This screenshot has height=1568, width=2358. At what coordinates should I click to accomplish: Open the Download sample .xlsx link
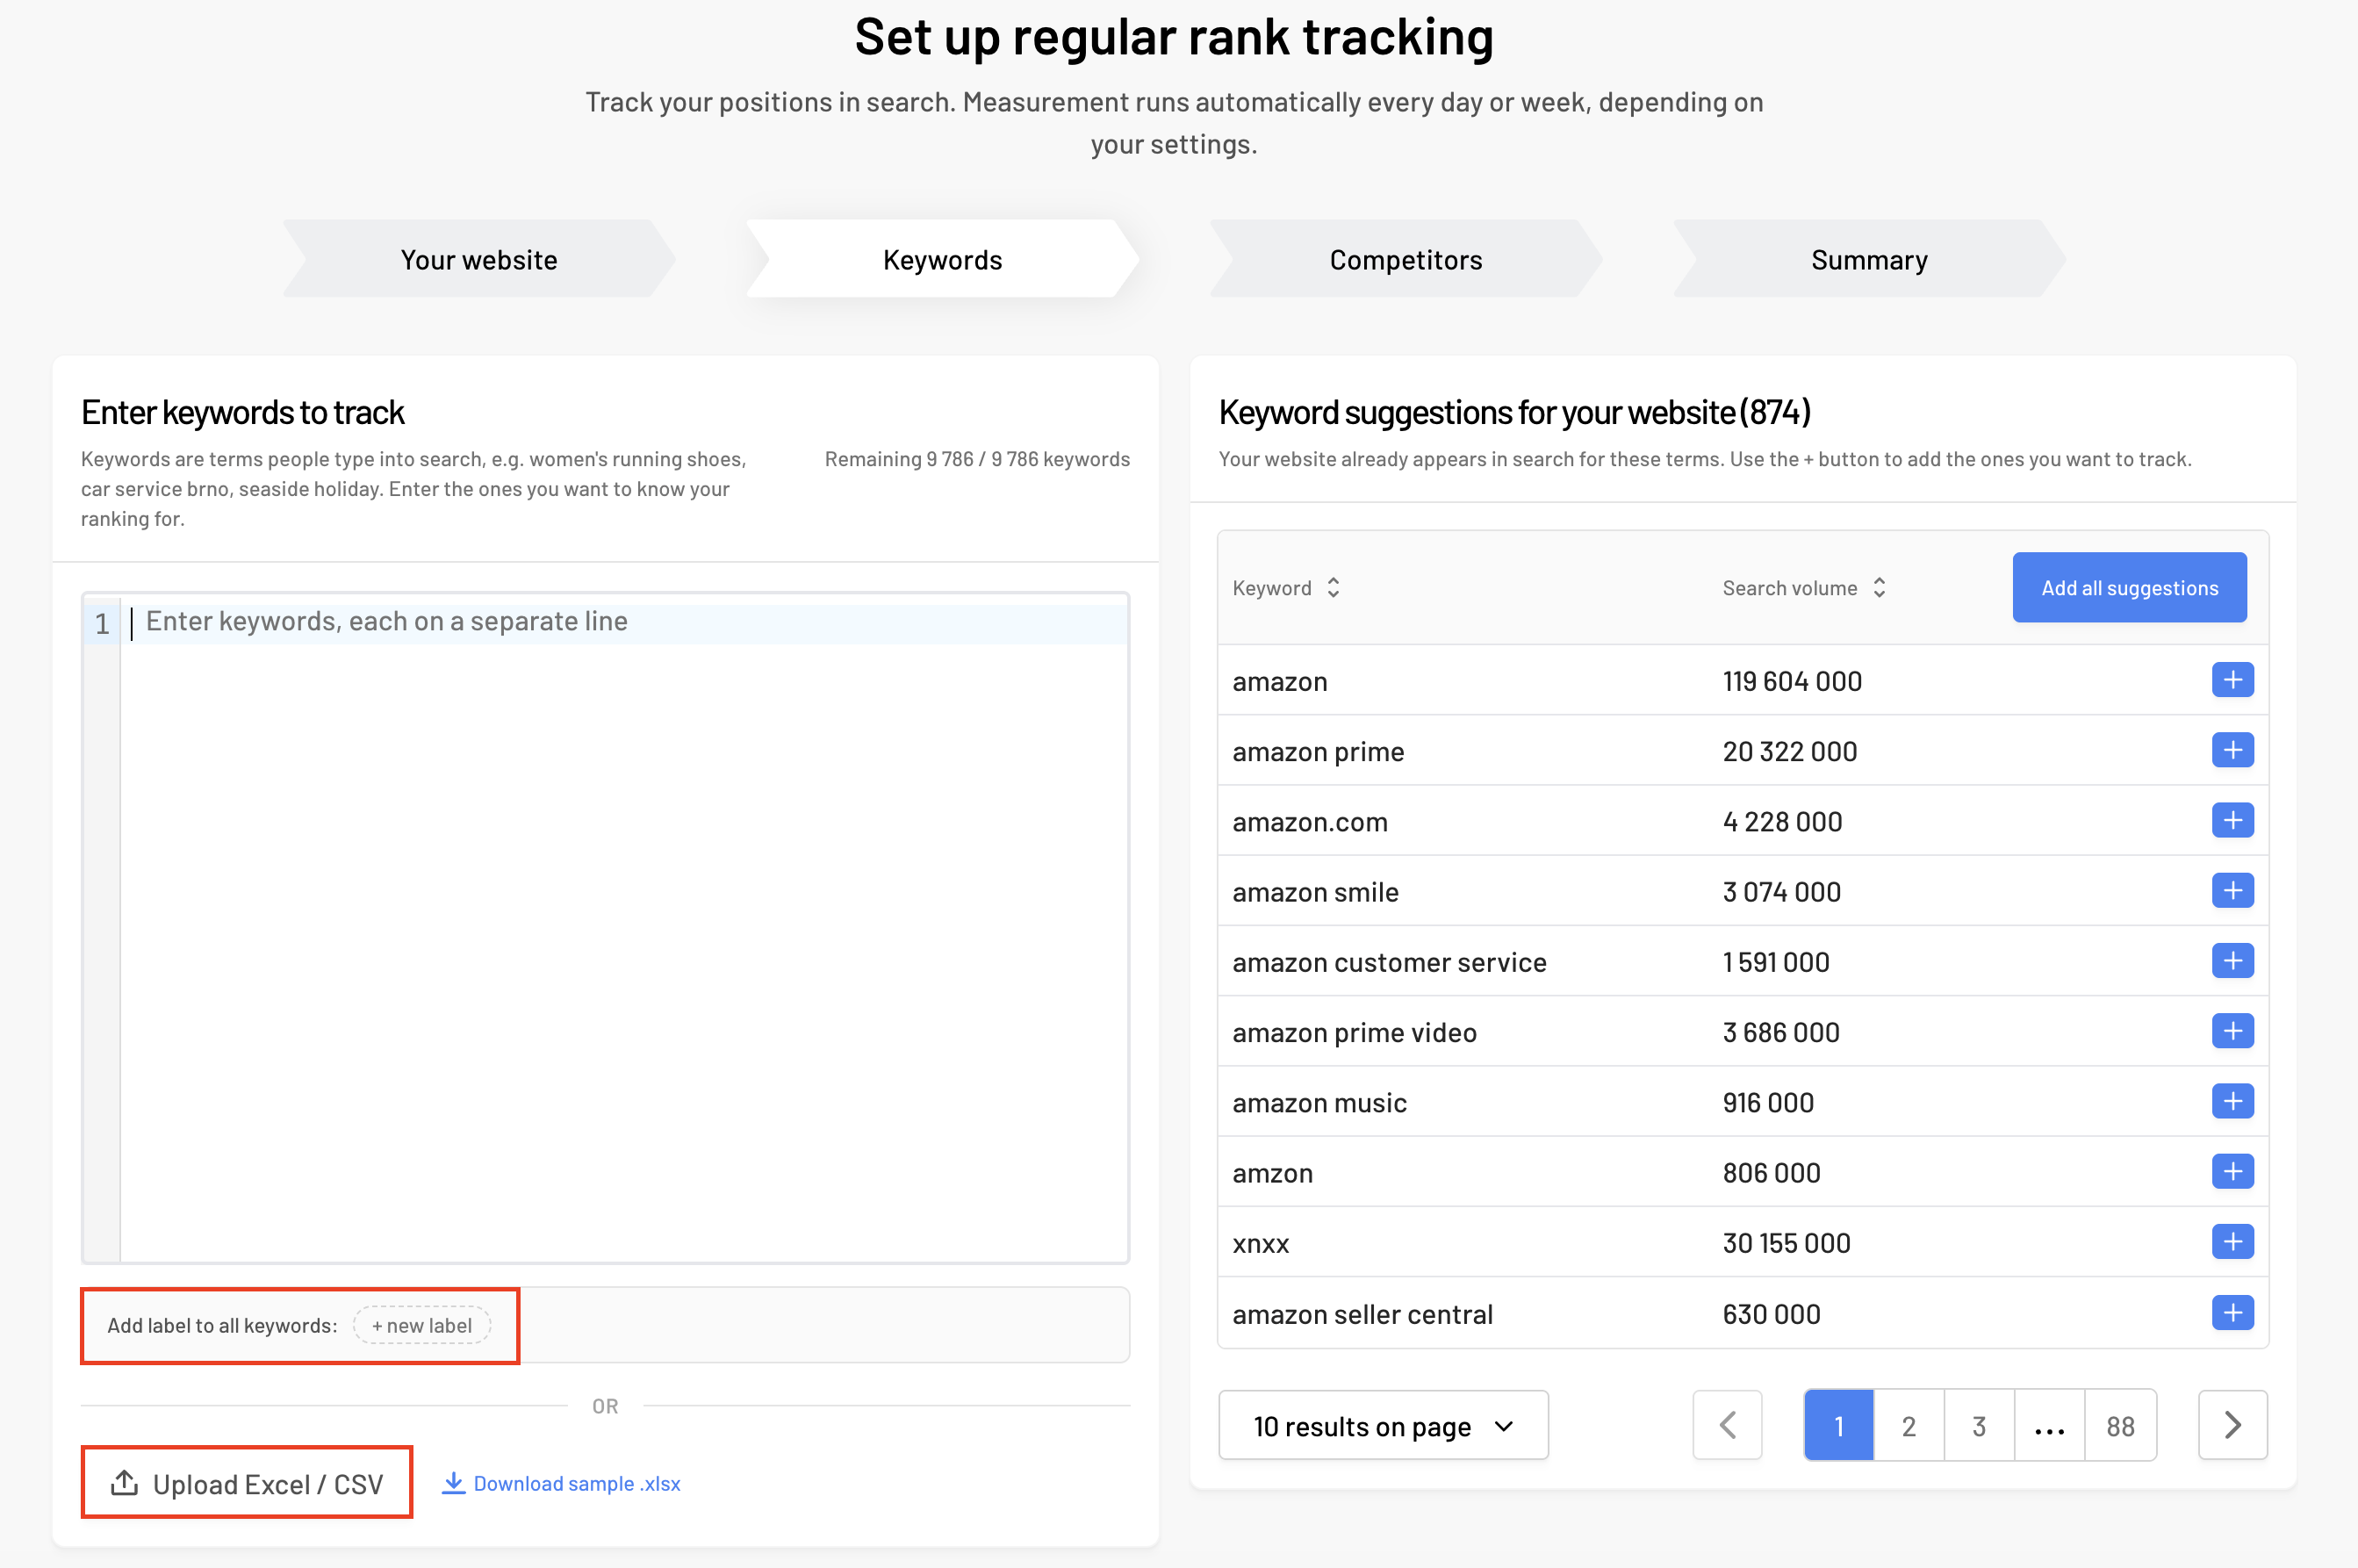(561, 1483)
